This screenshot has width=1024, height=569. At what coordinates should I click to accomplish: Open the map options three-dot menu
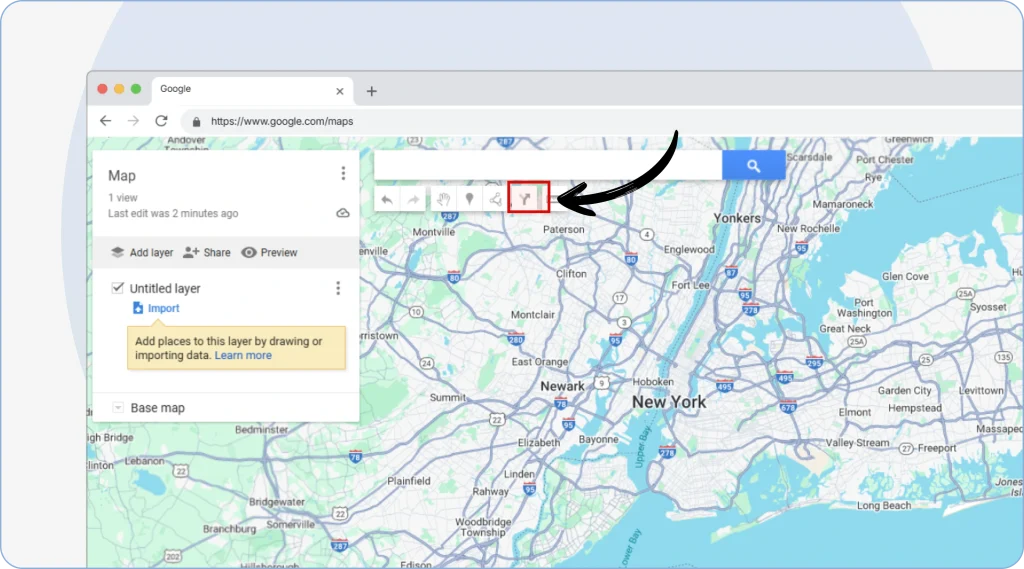tap(343, 173)
